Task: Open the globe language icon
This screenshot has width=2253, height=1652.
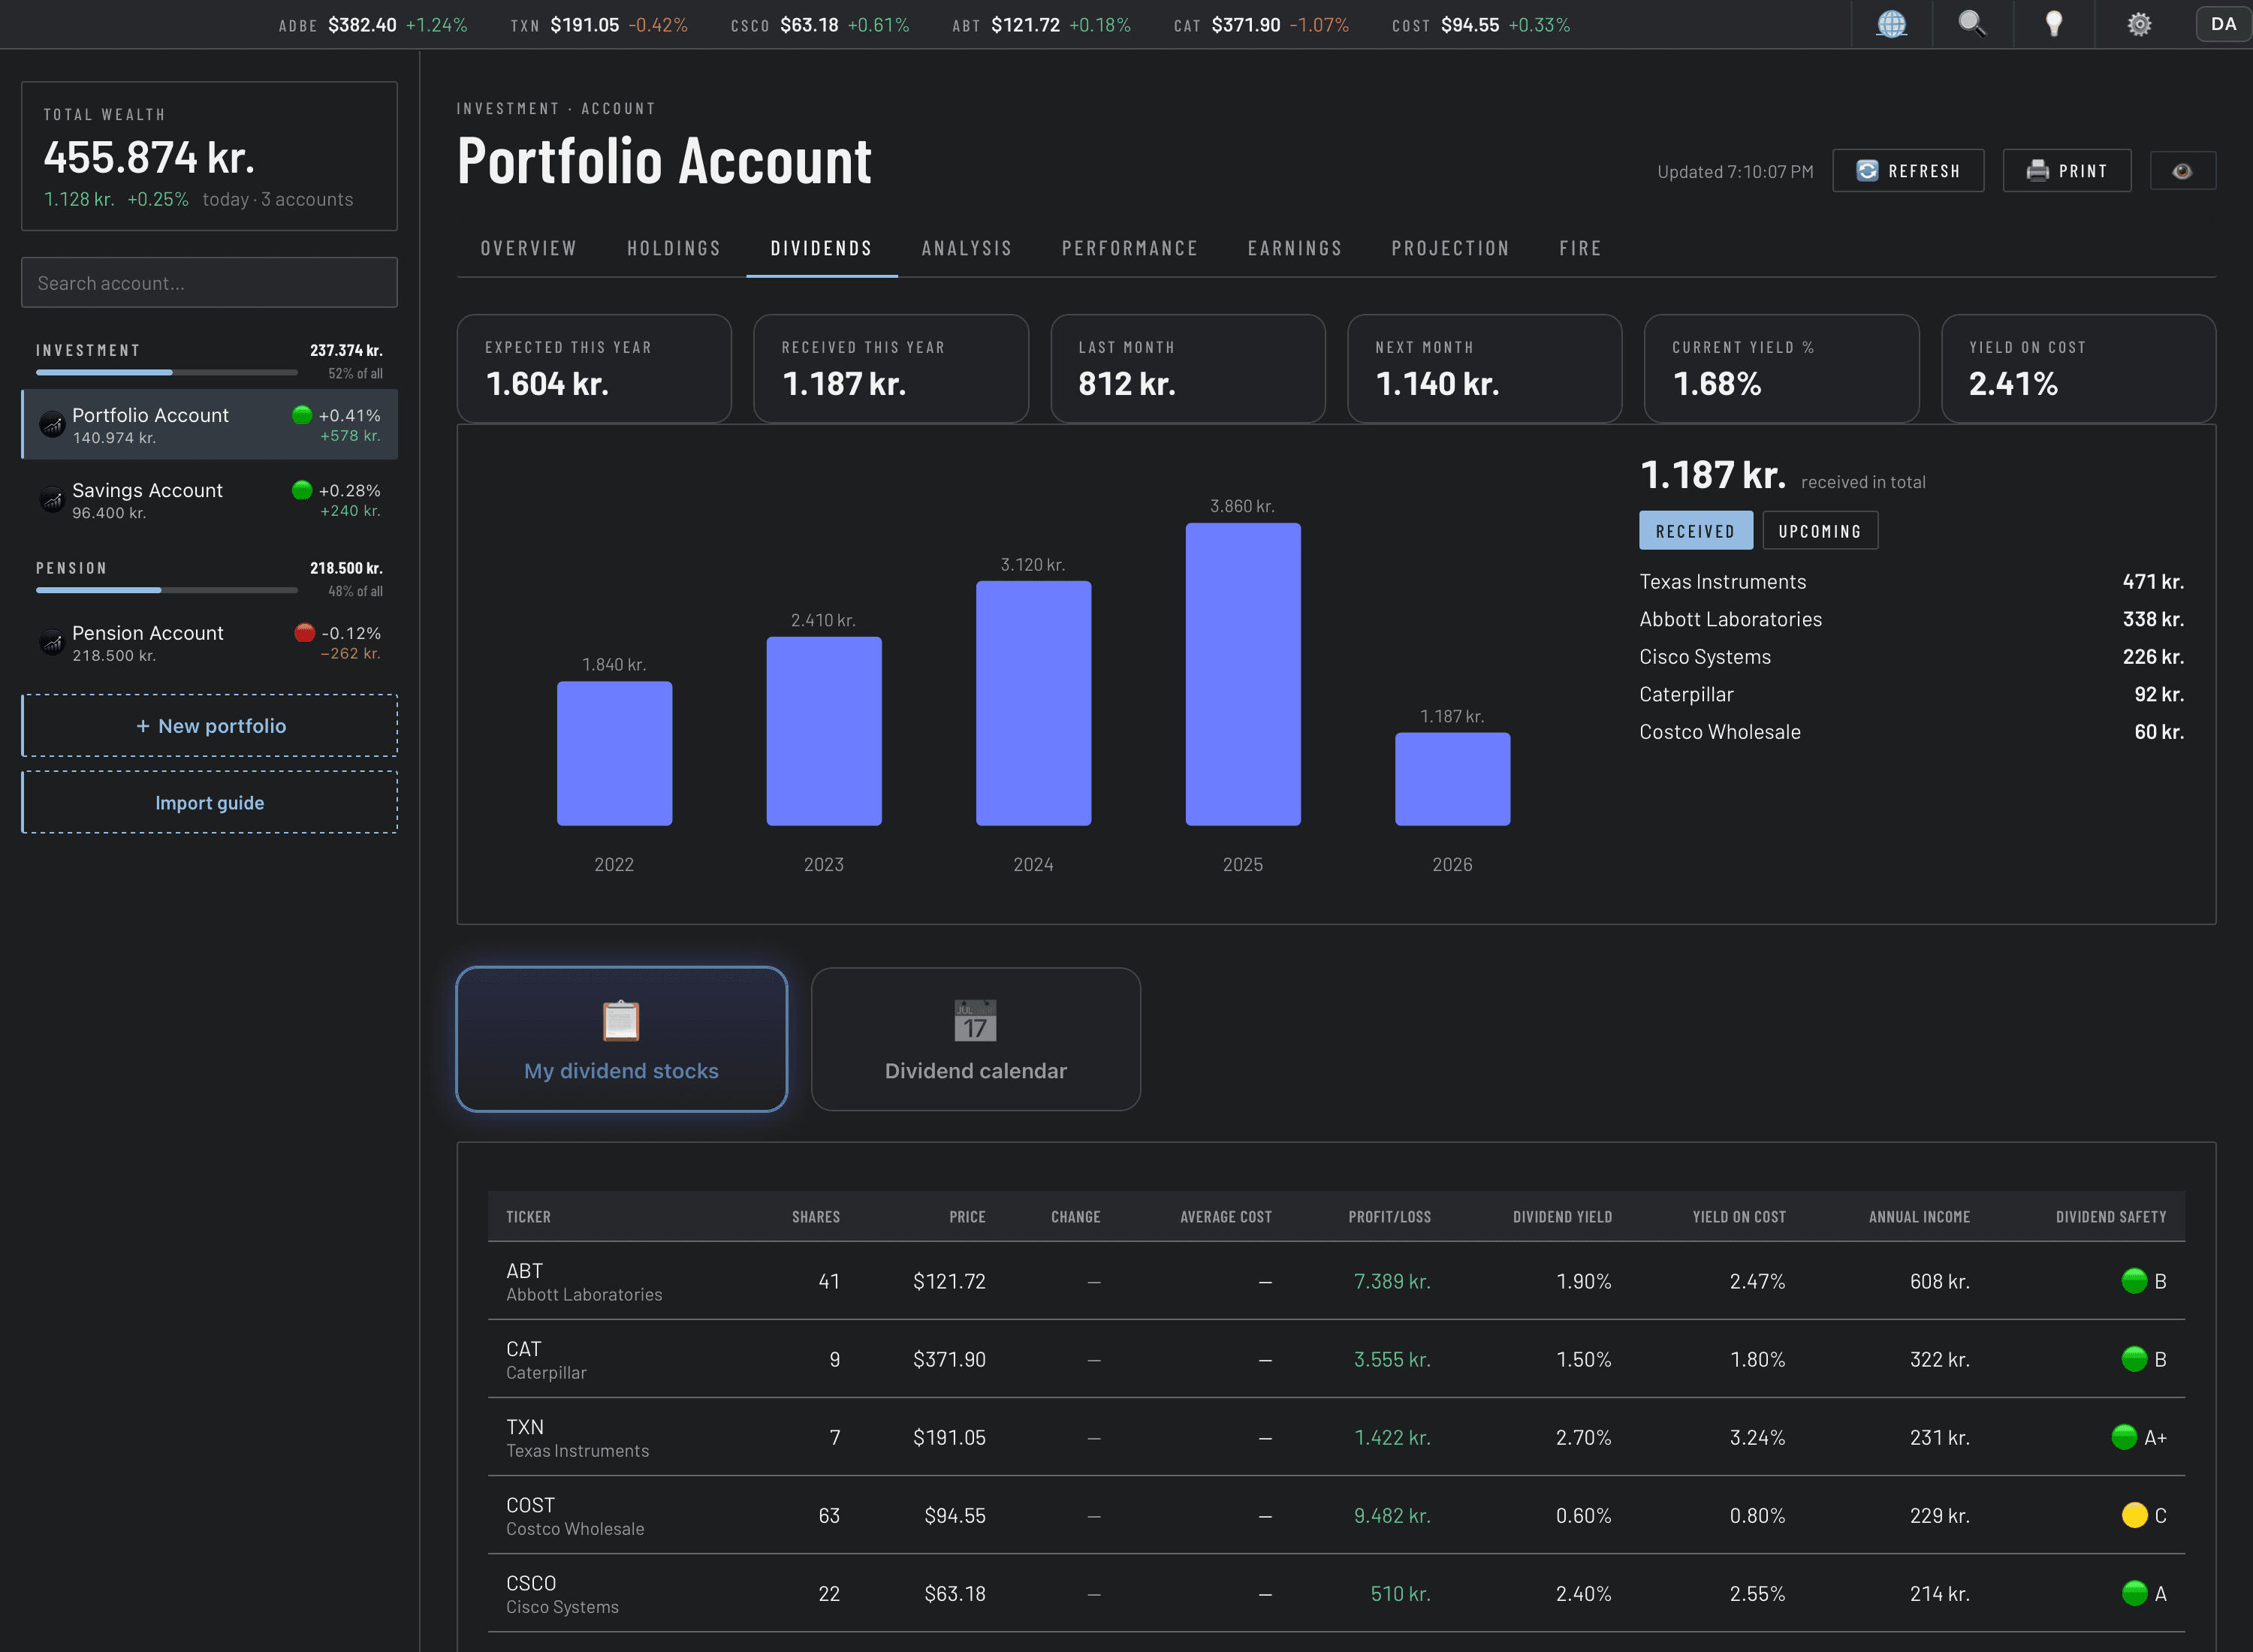Action: pos(1891,24)
